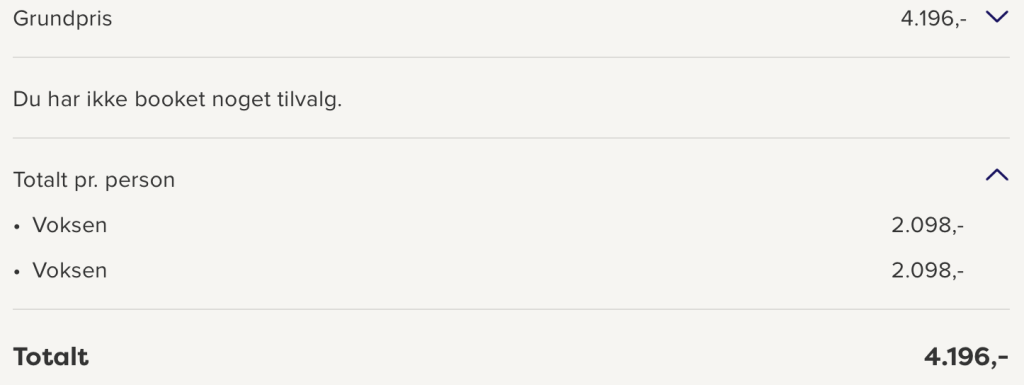1024x385 pixels.
Task: Click the bold Totalt label
Action: (51, 357)
